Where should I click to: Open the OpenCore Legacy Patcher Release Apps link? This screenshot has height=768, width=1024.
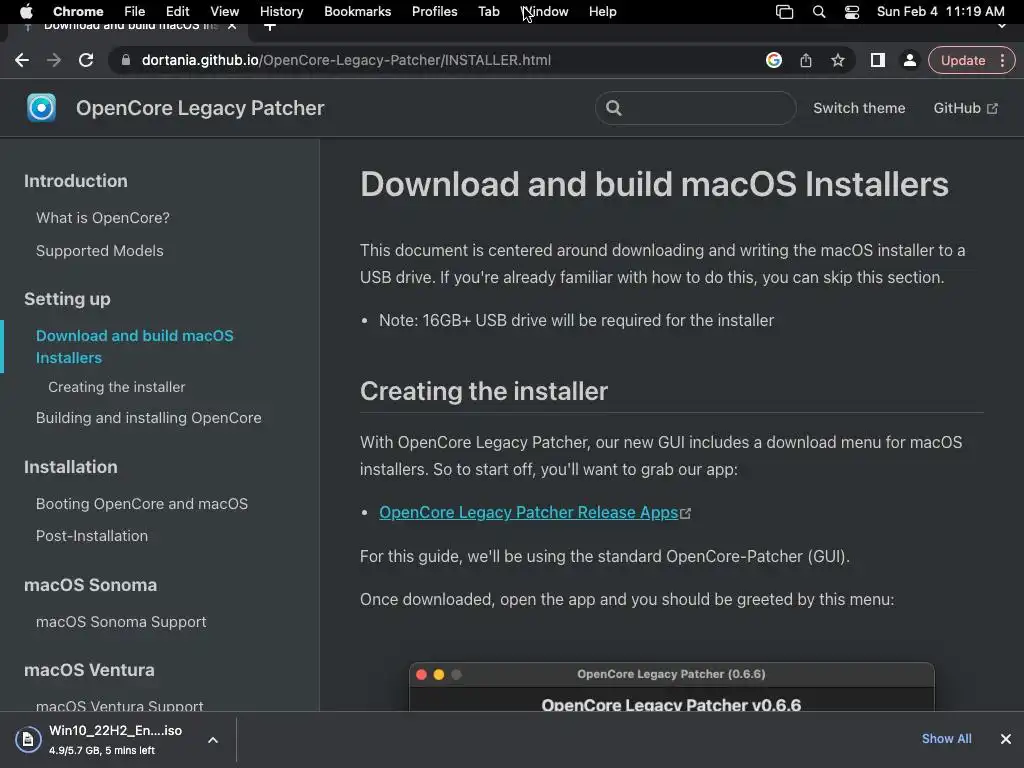(x=529, y=512)
